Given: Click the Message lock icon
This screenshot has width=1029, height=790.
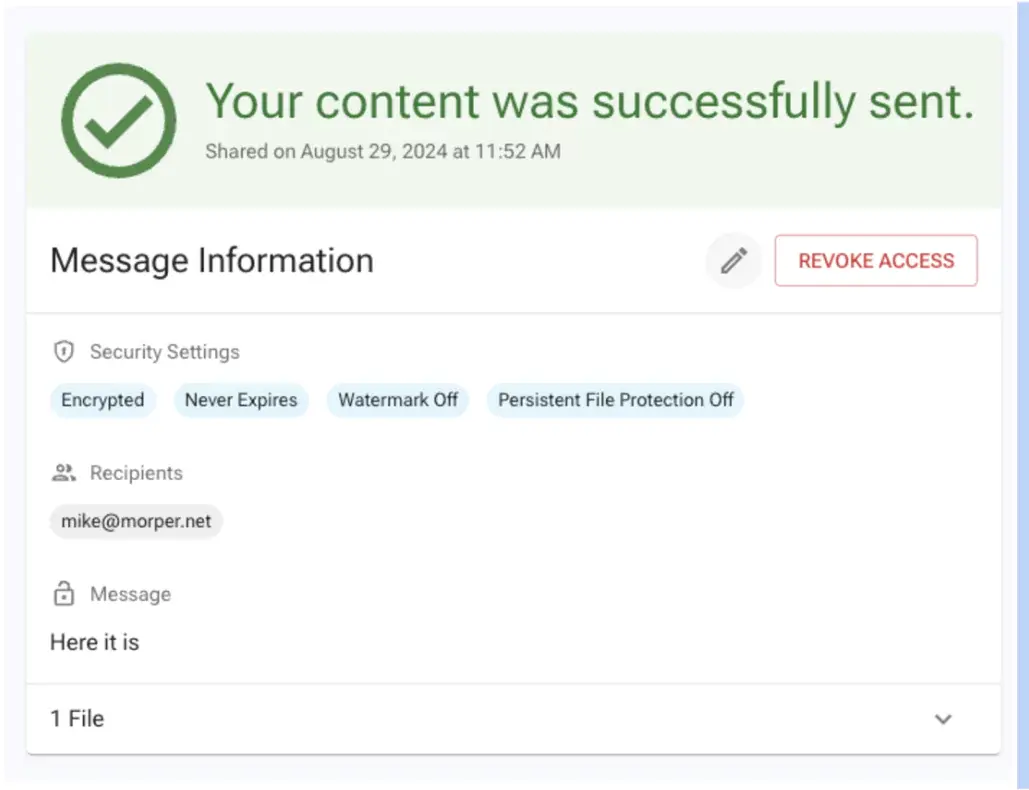Looking at the screenshot, I should point(64,594).
